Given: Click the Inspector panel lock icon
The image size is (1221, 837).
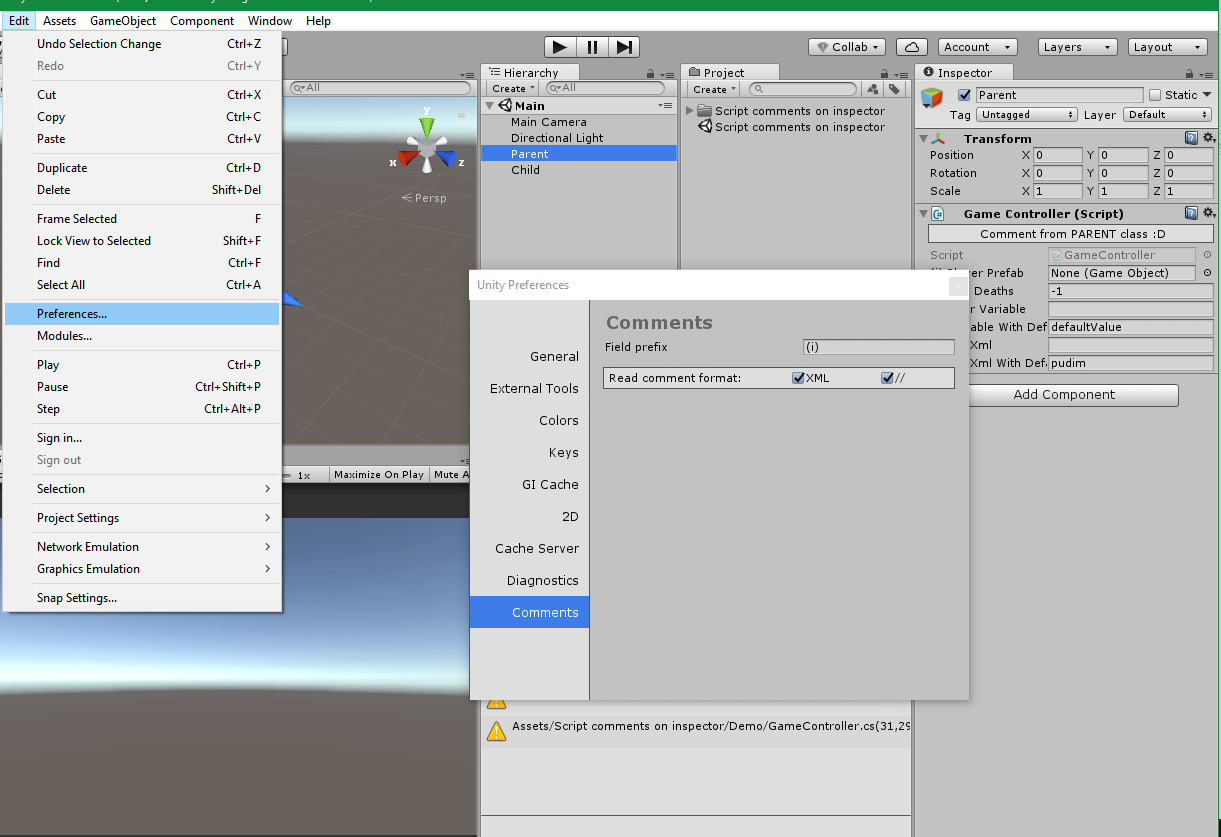Looking at the screenshot, I should (1188, 73).
